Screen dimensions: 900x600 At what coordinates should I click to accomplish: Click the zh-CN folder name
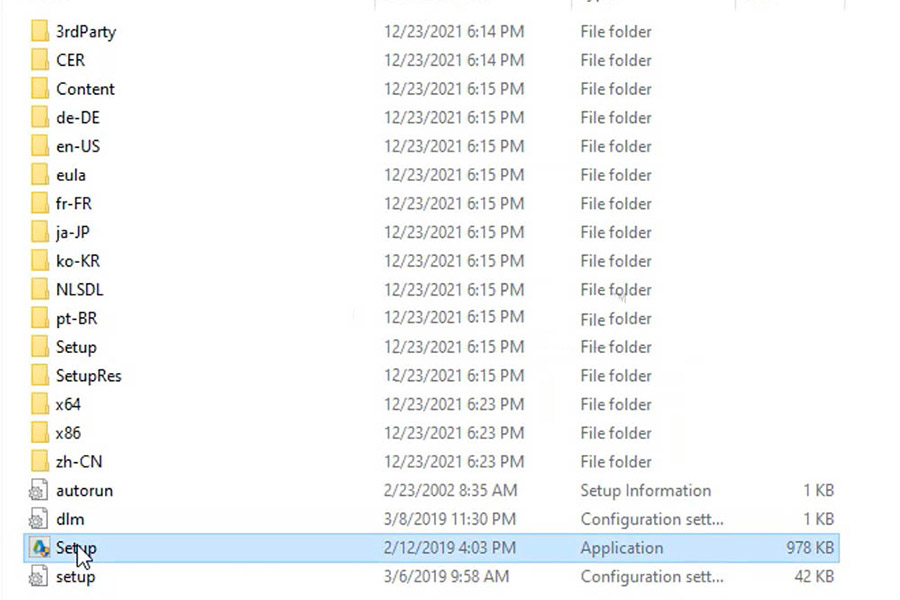tap(79, 462)
